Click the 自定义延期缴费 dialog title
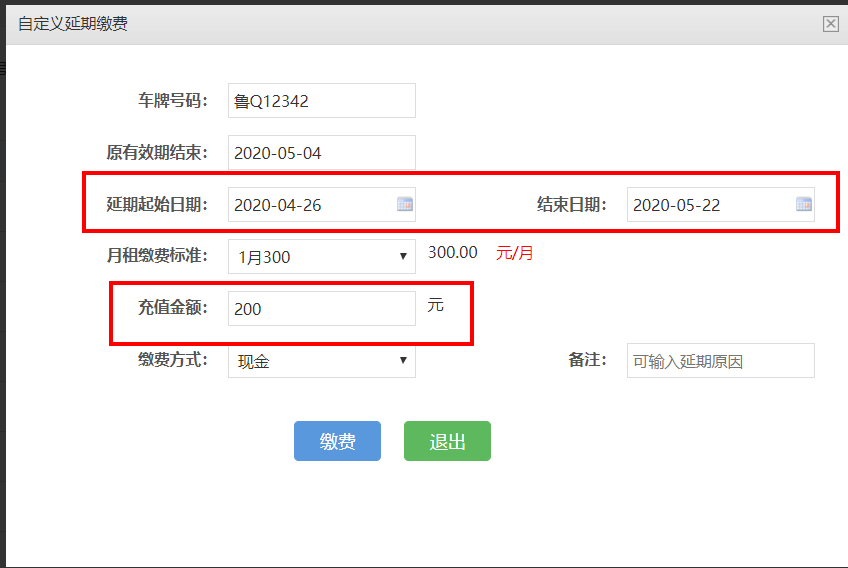 [x=73, y=24]
